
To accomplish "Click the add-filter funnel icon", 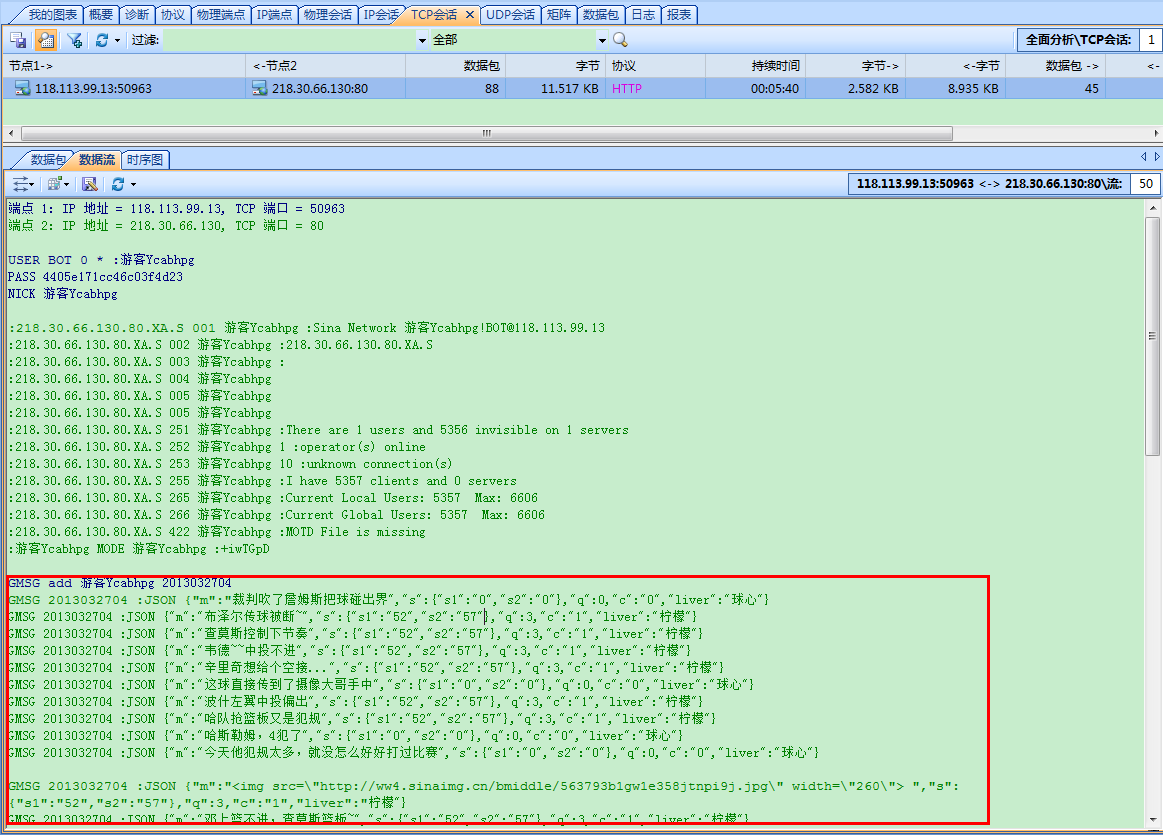I will [74, 40].
